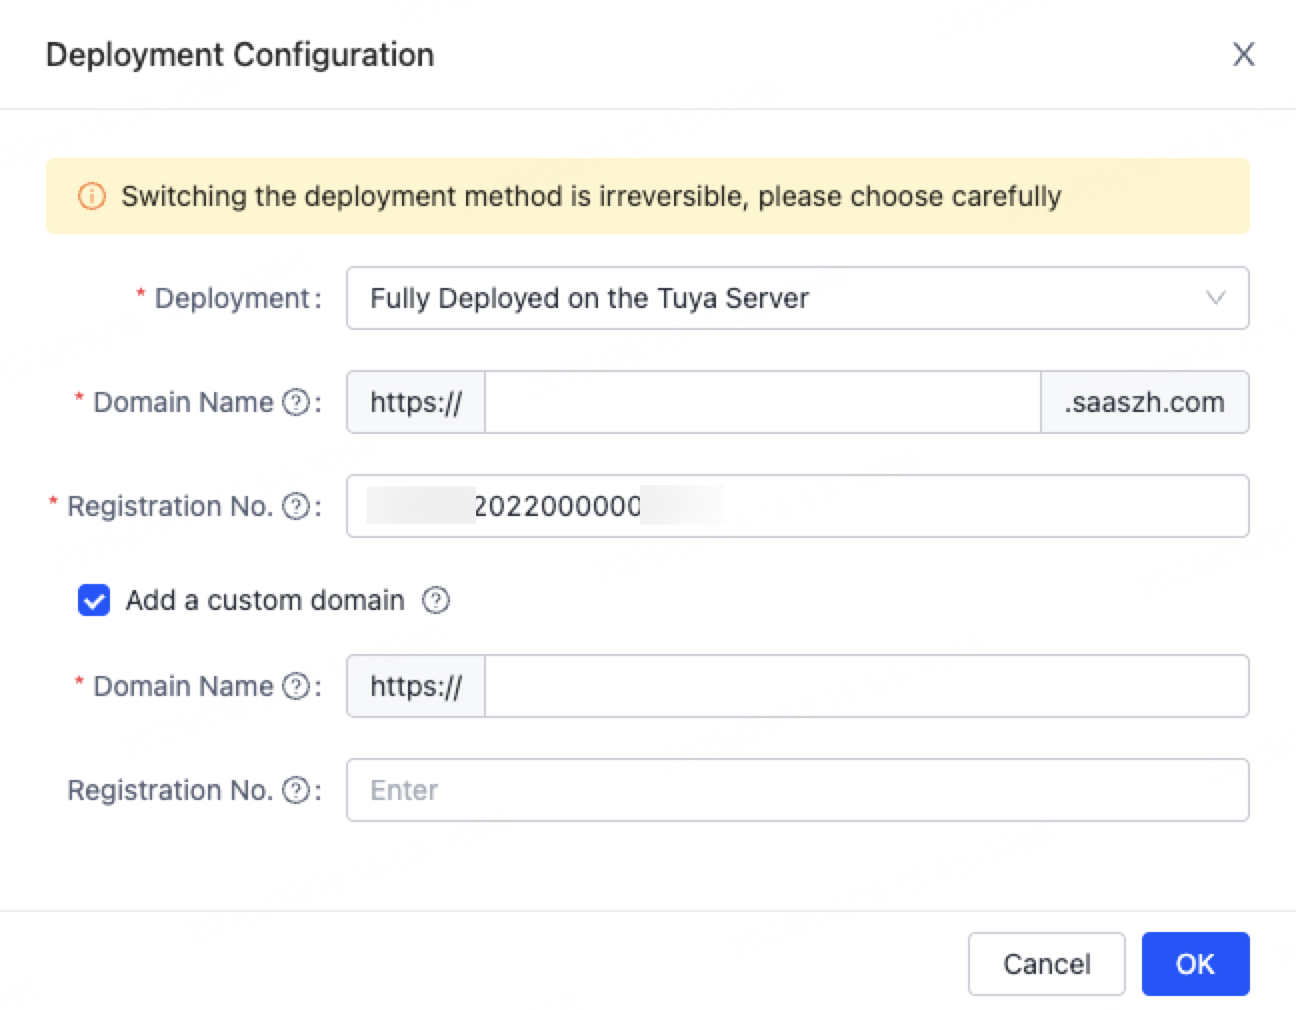The width and height of the screenshot is (1296, 1010).
Task: Focus the domain input before .saaszh.com
Action: 762,402
